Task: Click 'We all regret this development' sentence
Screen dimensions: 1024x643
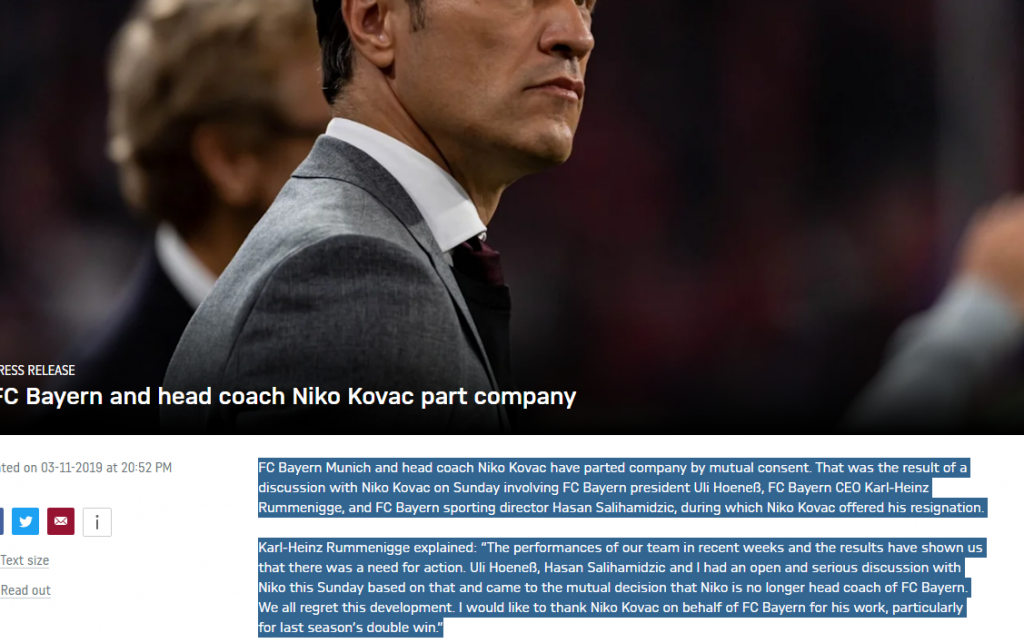Action: pos(355,607)
